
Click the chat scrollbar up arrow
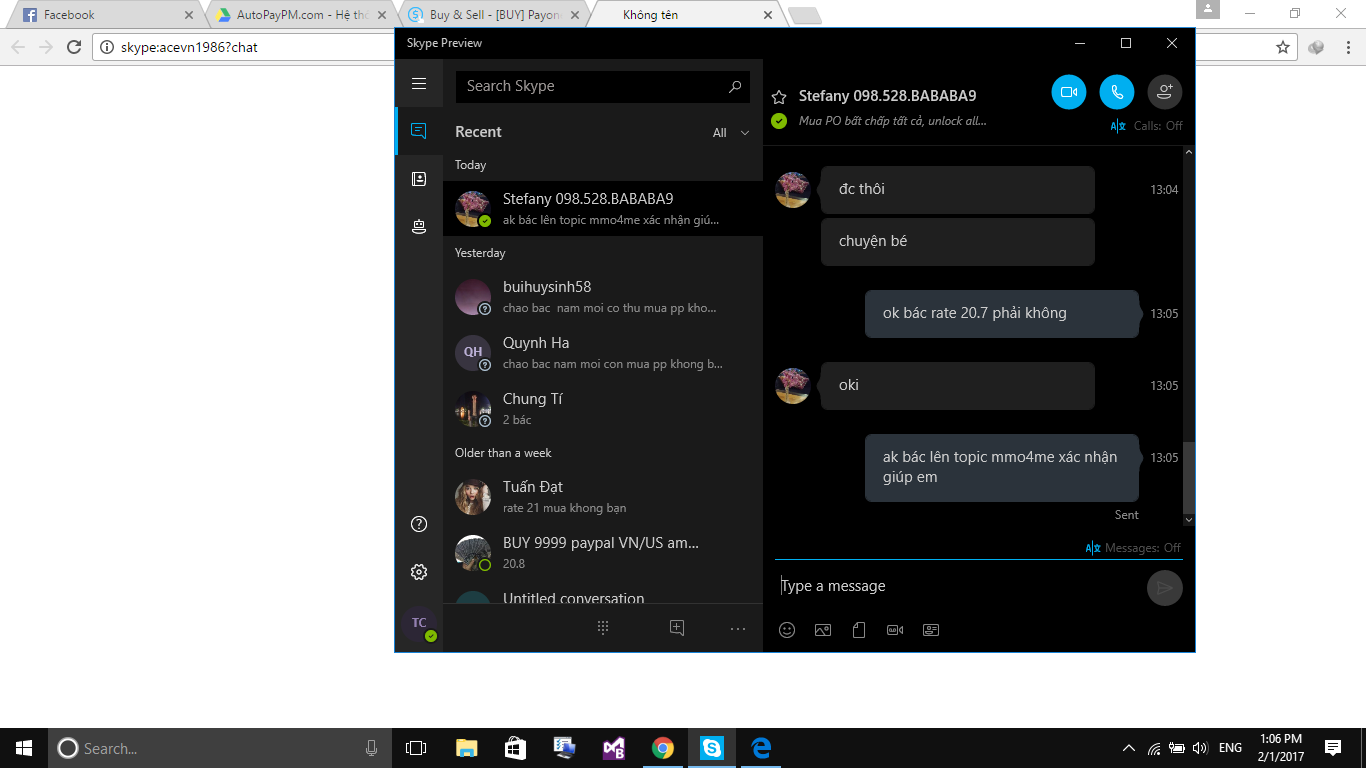pyautogui.click(x=1189, y=152)
